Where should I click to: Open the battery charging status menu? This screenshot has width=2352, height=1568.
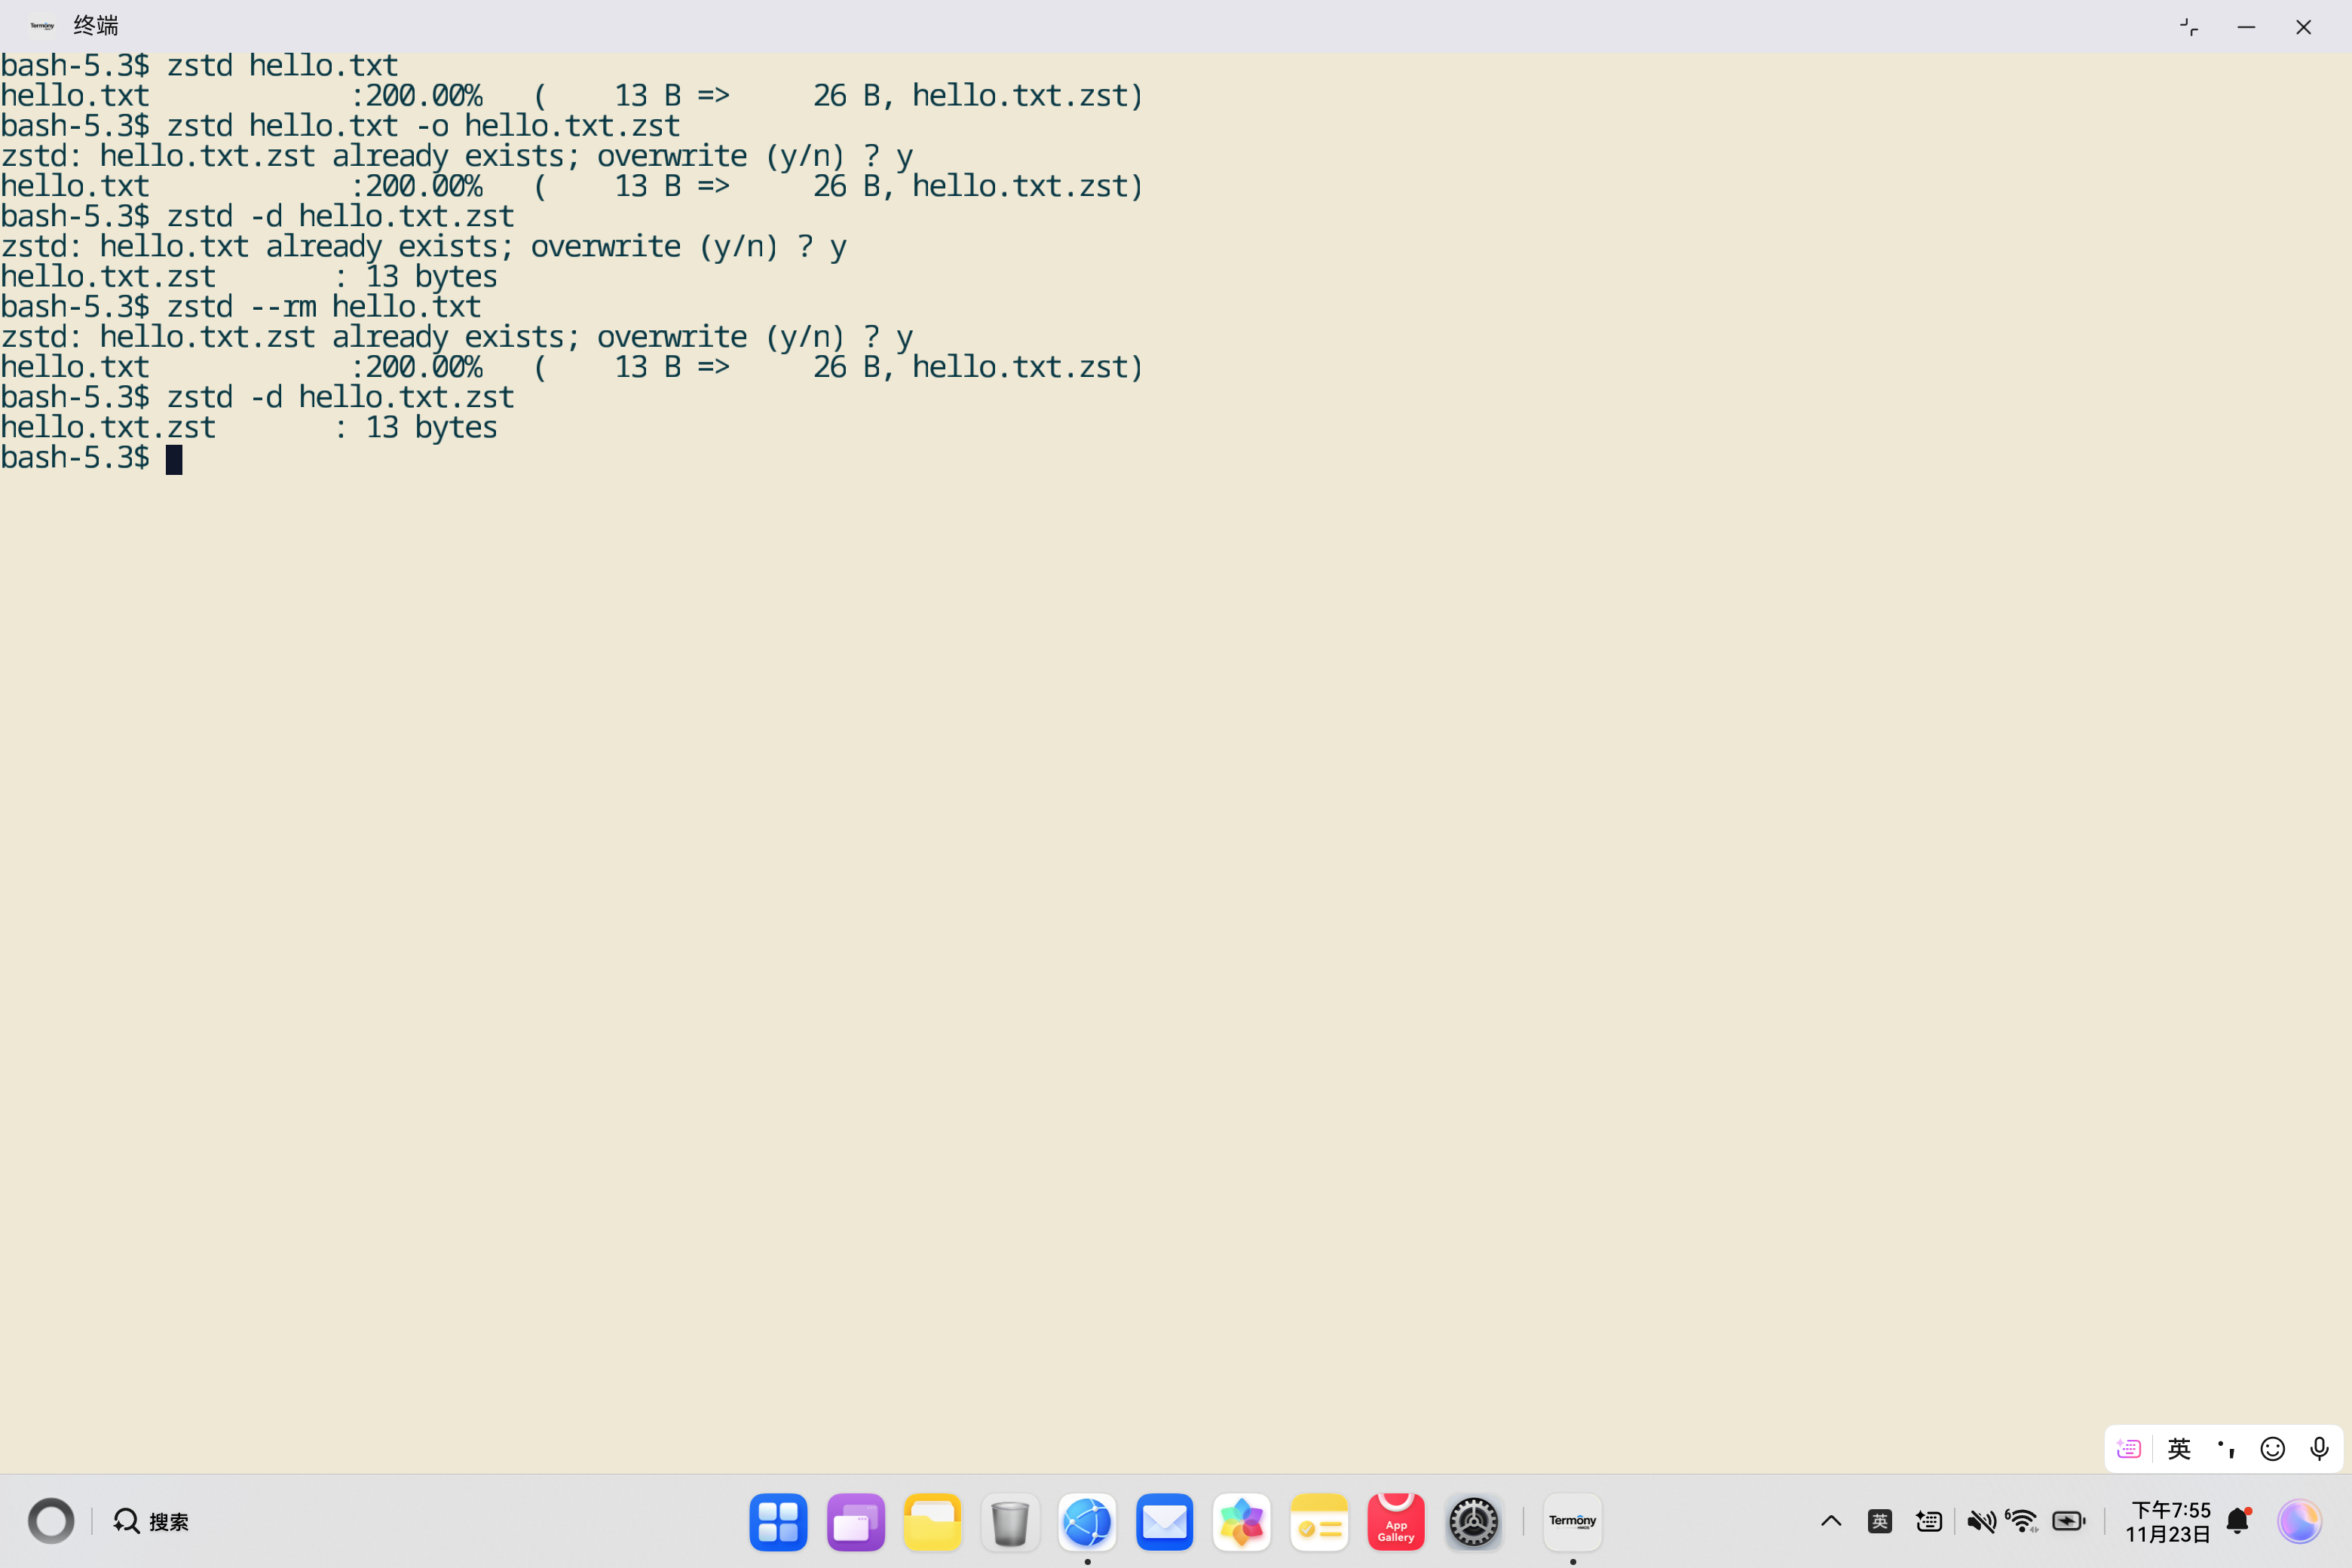coord(2068,1521)
